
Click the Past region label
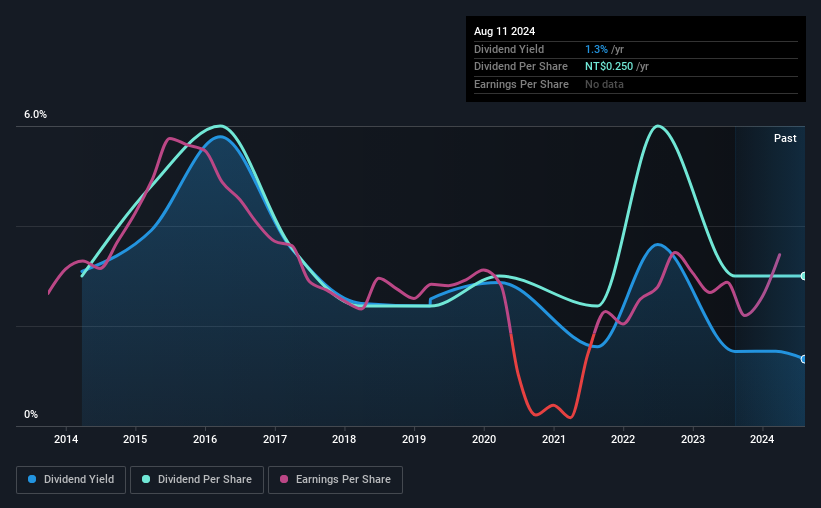(785, 138)
